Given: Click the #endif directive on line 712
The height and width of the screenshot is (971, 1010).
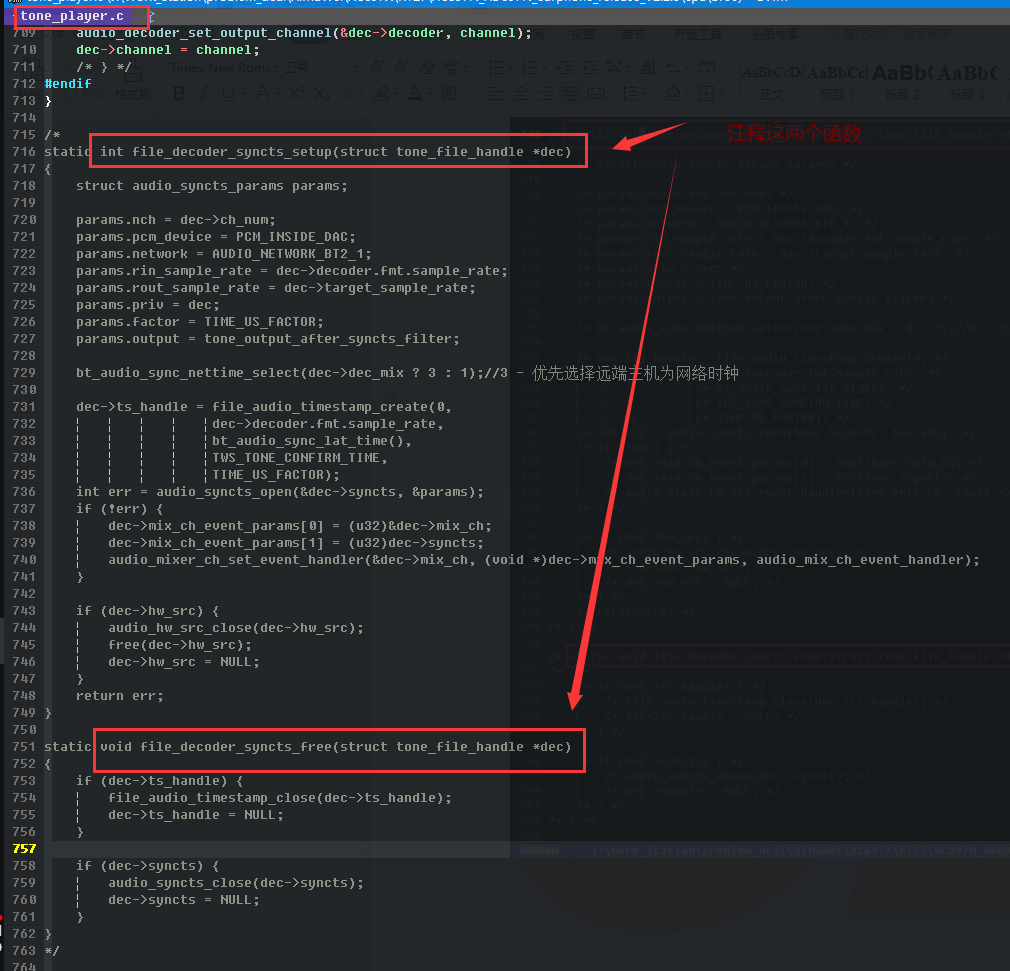Looking at the screenshot, I should pyautogui.click(x=68, y=84).
